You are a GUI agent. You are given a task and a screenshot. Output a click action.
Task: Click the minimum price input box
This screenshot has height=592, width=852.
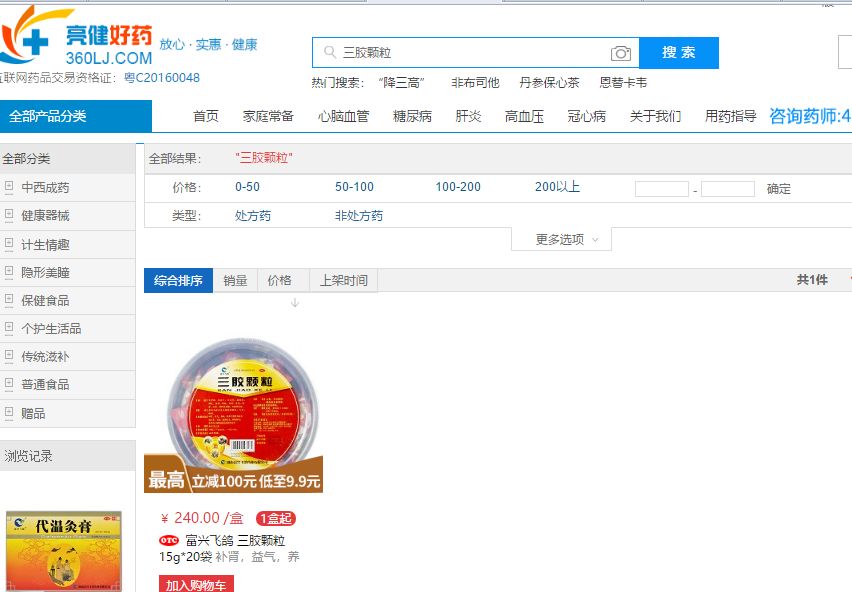(x=662, y=189)
